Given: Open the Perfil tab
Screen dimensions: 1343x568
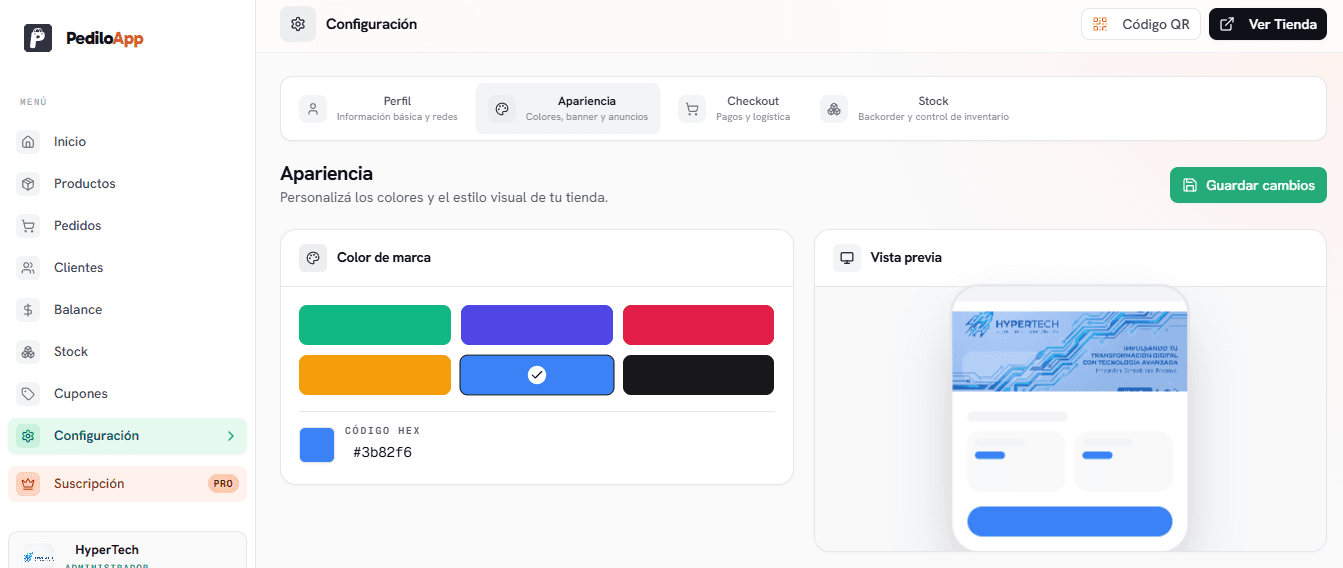Looking at the screenshot, I should click(379, 108).
